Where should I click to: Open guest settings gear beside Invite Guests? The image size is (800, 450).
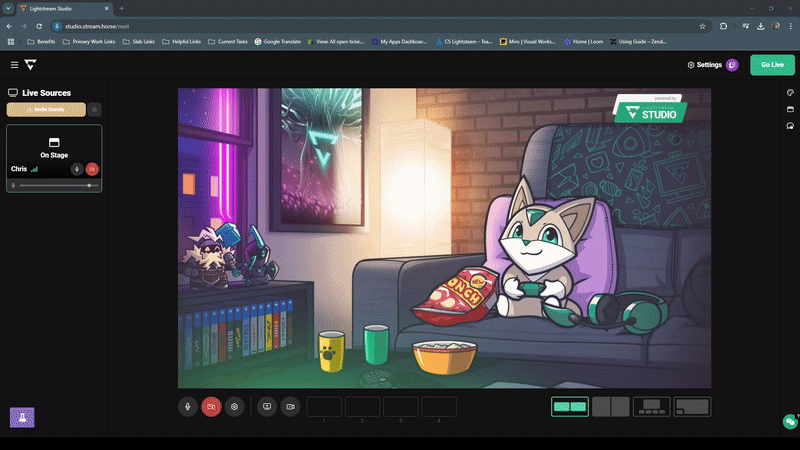tap(94, 110)
